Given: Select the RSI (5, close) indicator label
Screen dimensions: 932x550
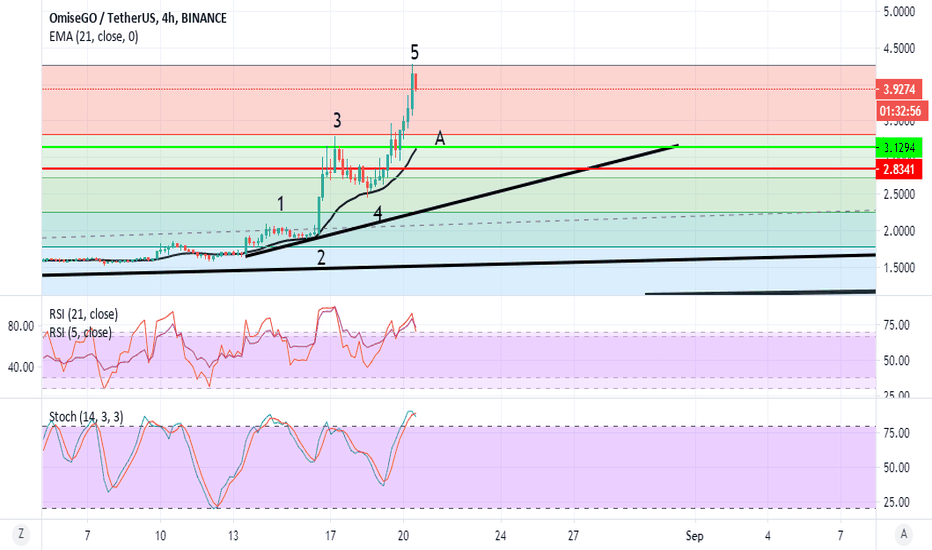Looking at the screenshot, I should pyautogui.click(x=80, y=332).
